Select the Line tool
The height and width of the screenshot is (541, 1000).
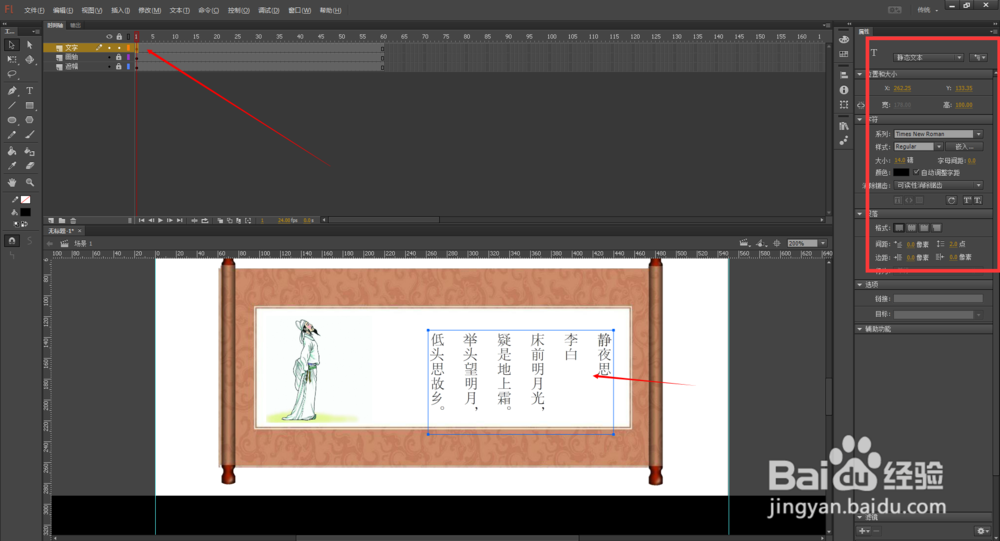(11, 105)
